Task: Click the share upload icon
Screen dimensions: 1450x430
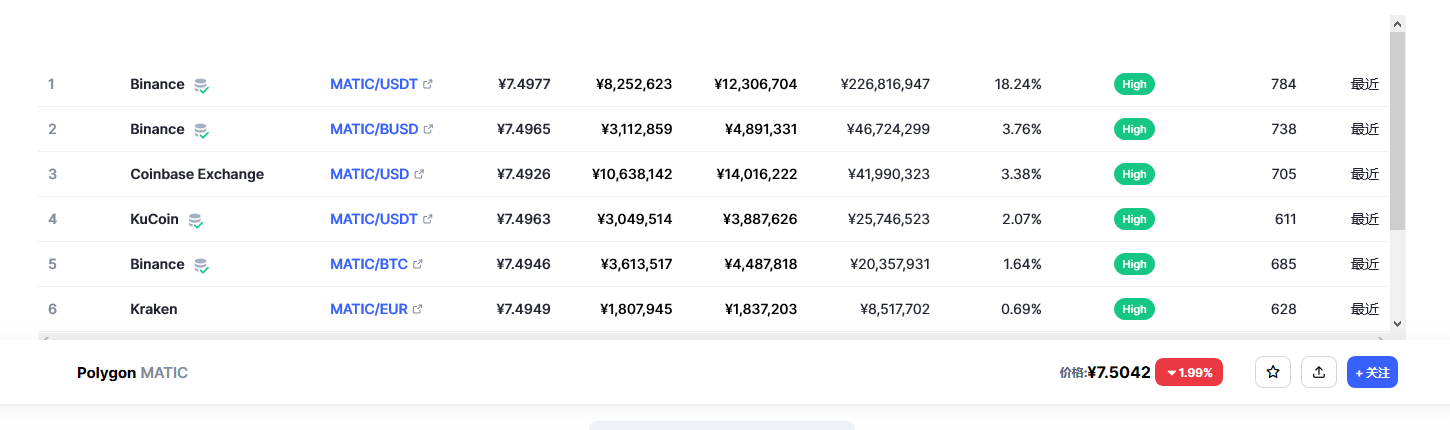Action: [1319, 372]
